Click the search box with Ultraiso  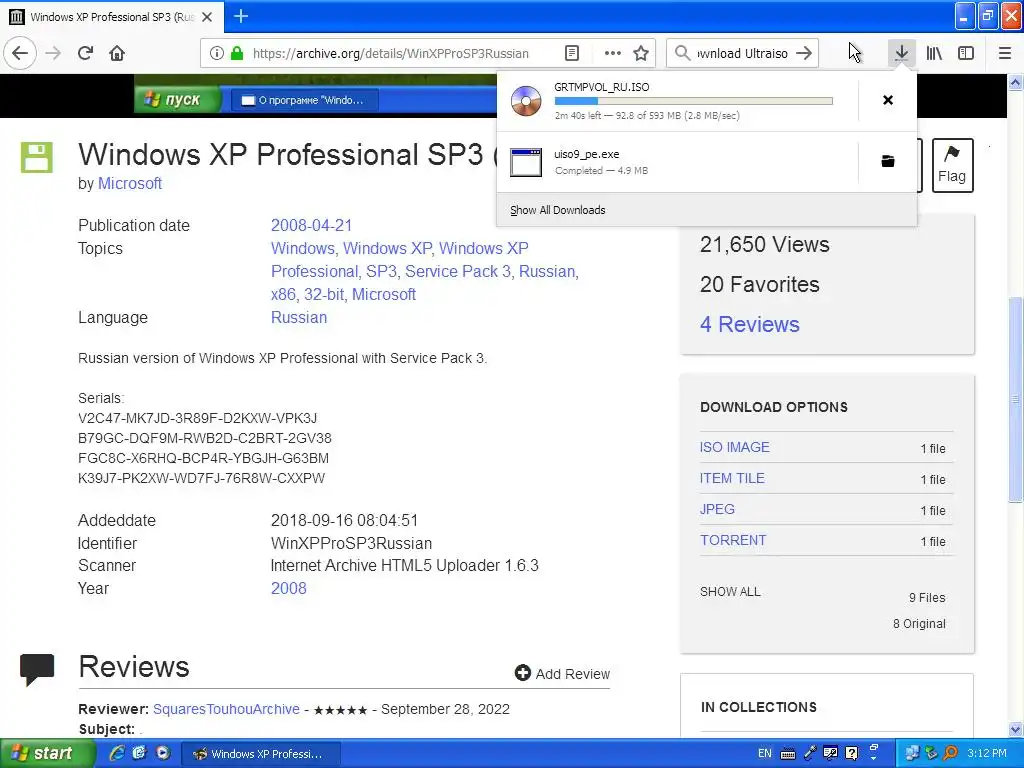coord(742,53)
